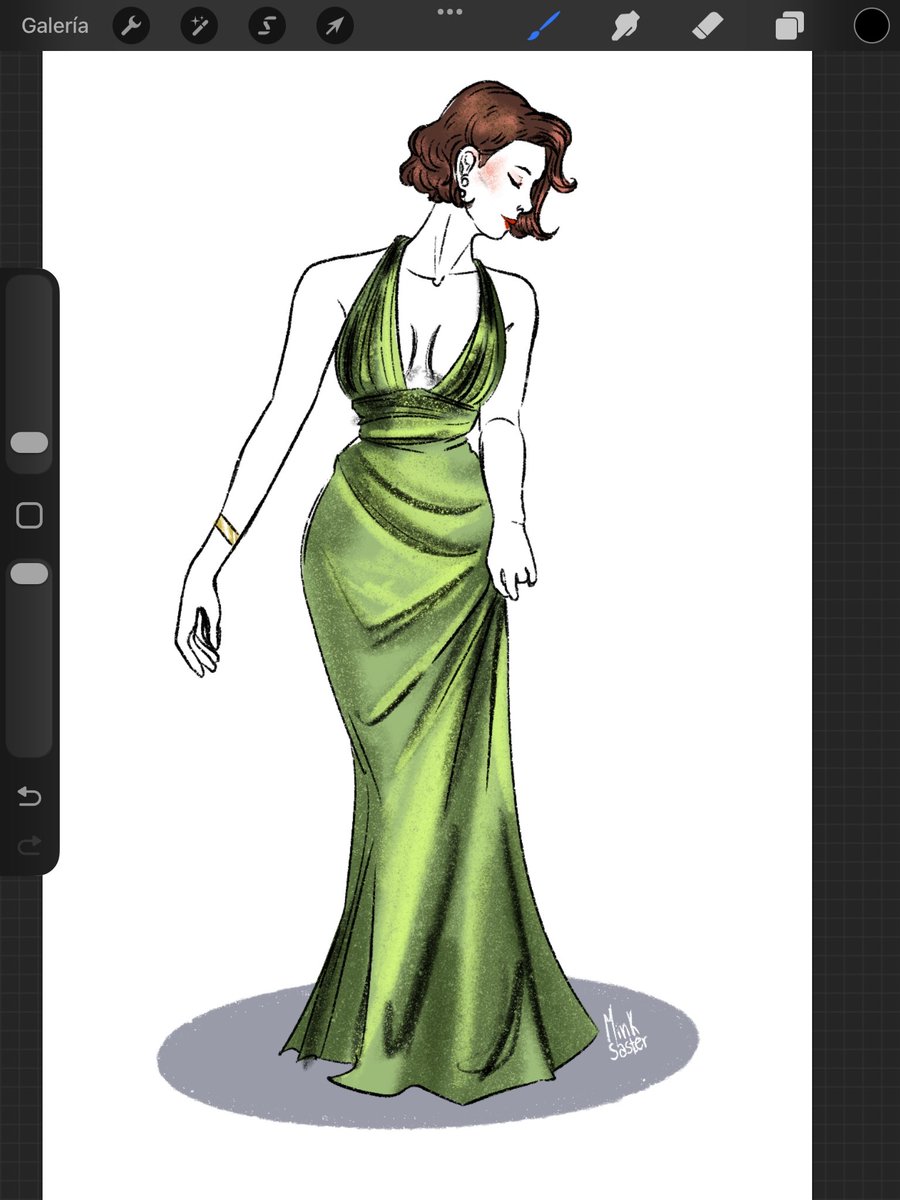Open the Layers panel
The width and height of the screenshot is (900, 1200).
[789, 26]
